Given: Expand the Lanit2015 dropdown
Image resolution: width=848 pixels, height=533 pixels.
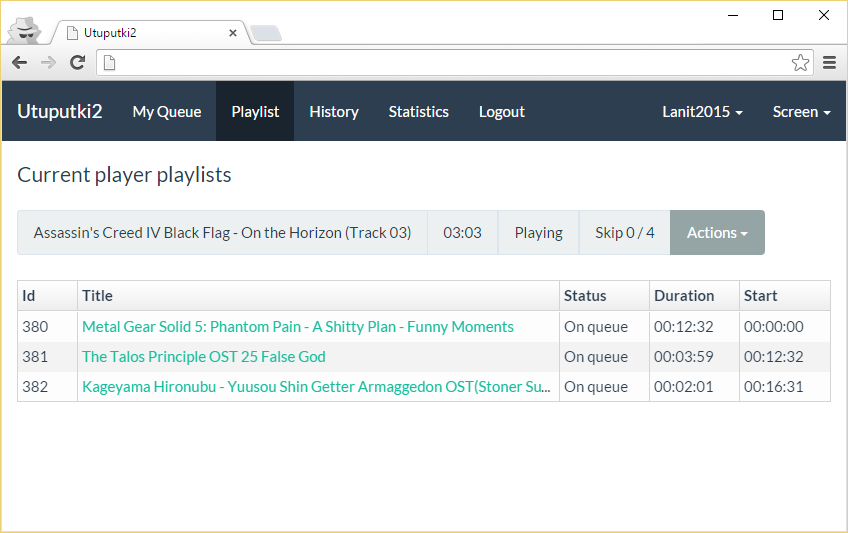Looking at the screenshot, I should point(702,111).
